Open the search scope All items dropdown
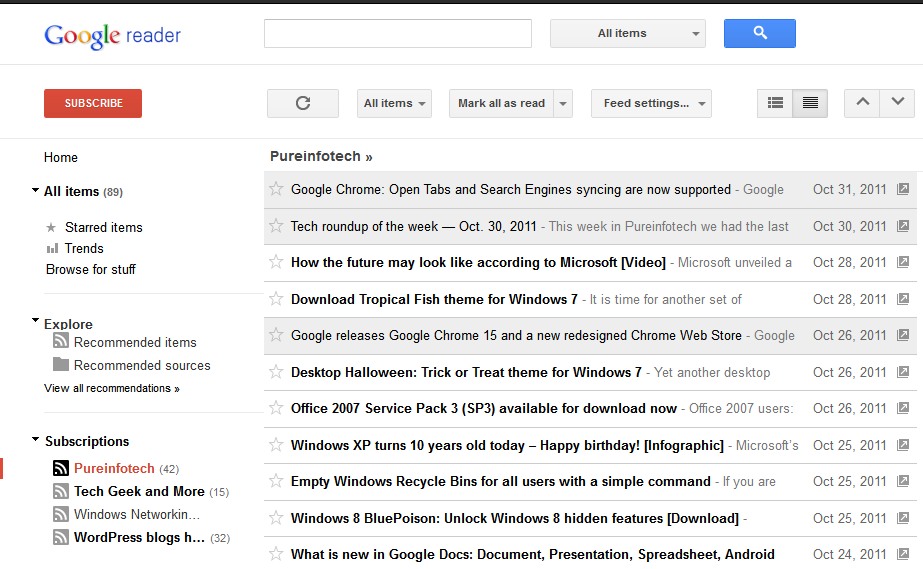This screenshot has width=923, height=569. coord(627,34)
